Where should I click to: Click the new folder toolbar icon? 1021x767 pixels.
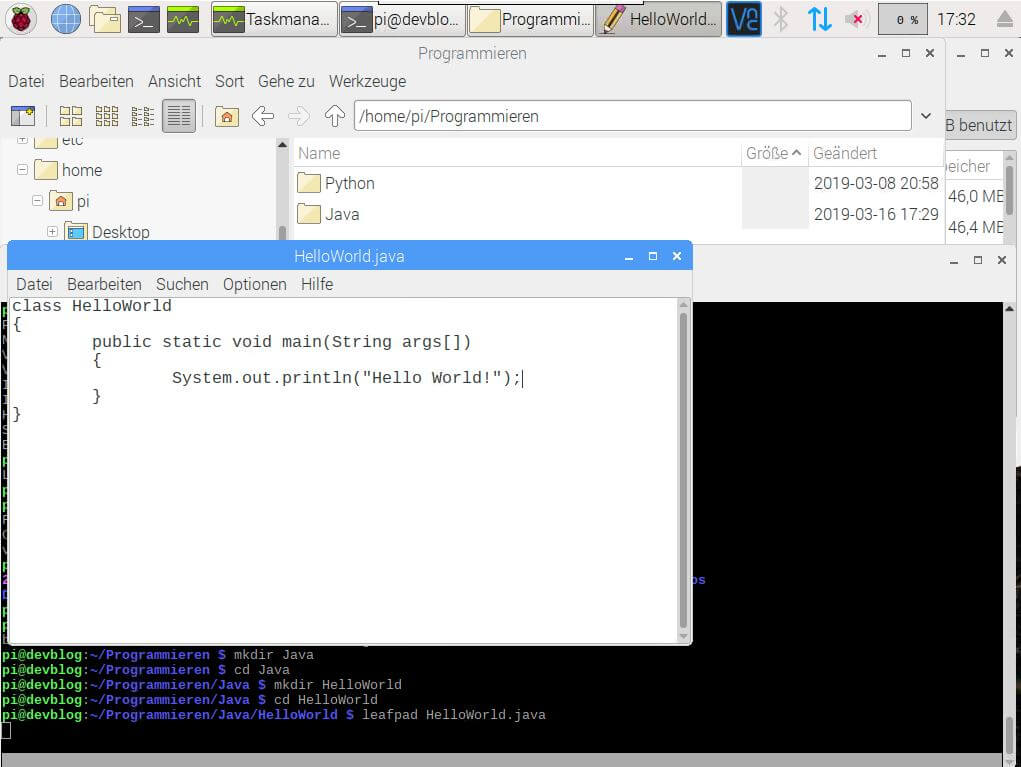pos(22,116)
